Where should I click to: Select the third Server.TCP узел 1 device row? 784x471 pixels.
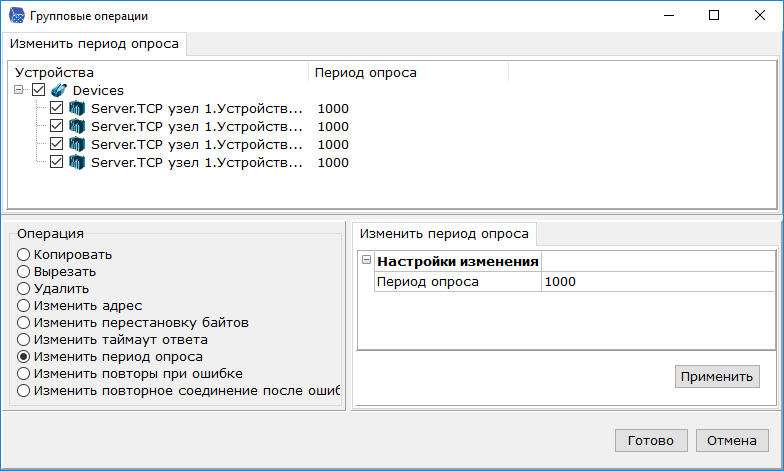[x=196, y=144]
